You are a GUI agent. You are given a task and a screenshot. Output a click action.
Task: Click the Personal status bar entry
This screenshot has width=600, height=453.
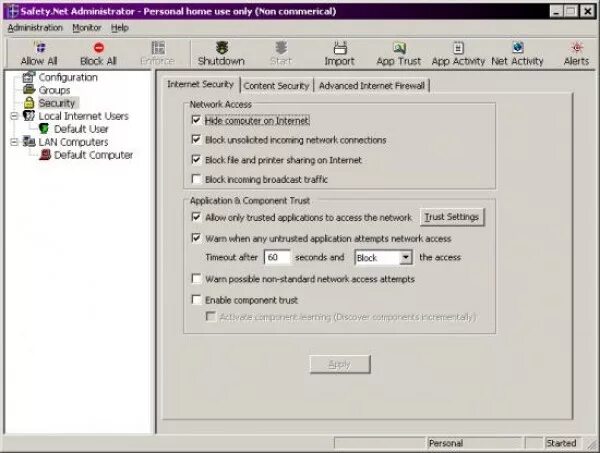click(x=474, y=443)
